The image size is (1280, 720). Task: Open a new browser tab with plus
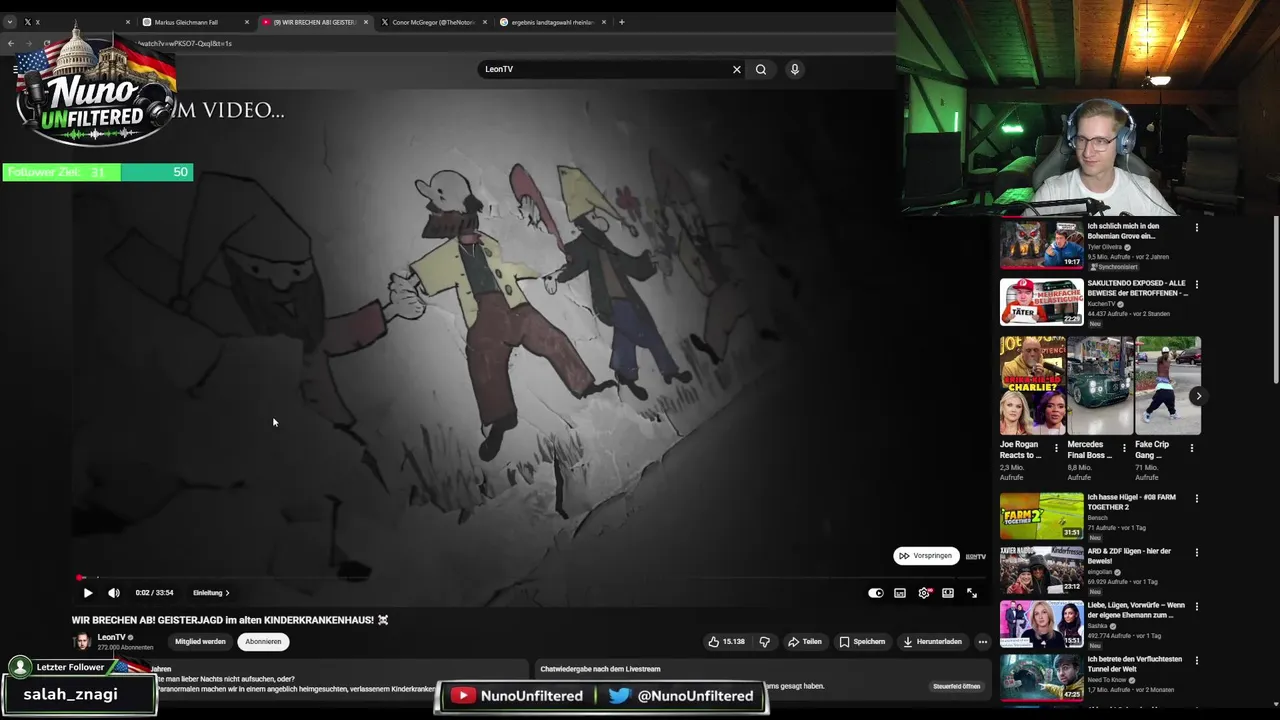coord(621,22)
